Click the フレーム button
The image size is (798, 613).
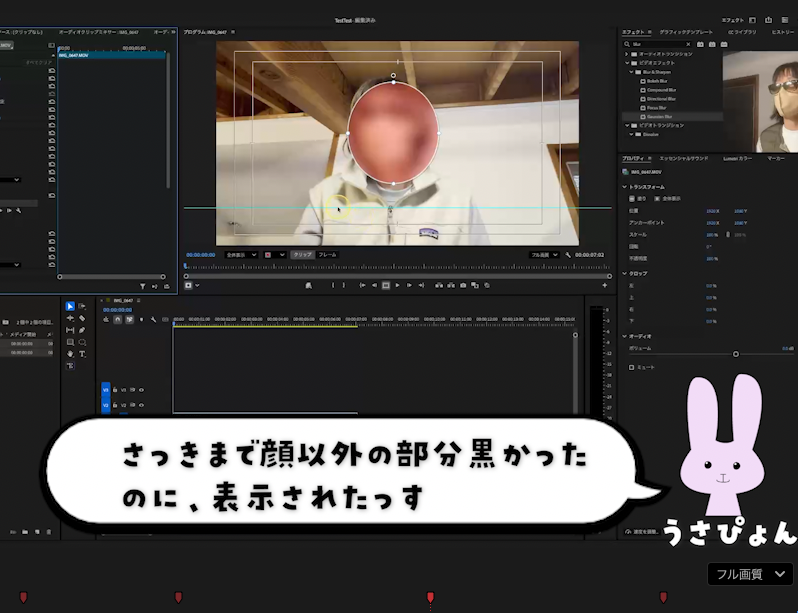click(327, 255)
